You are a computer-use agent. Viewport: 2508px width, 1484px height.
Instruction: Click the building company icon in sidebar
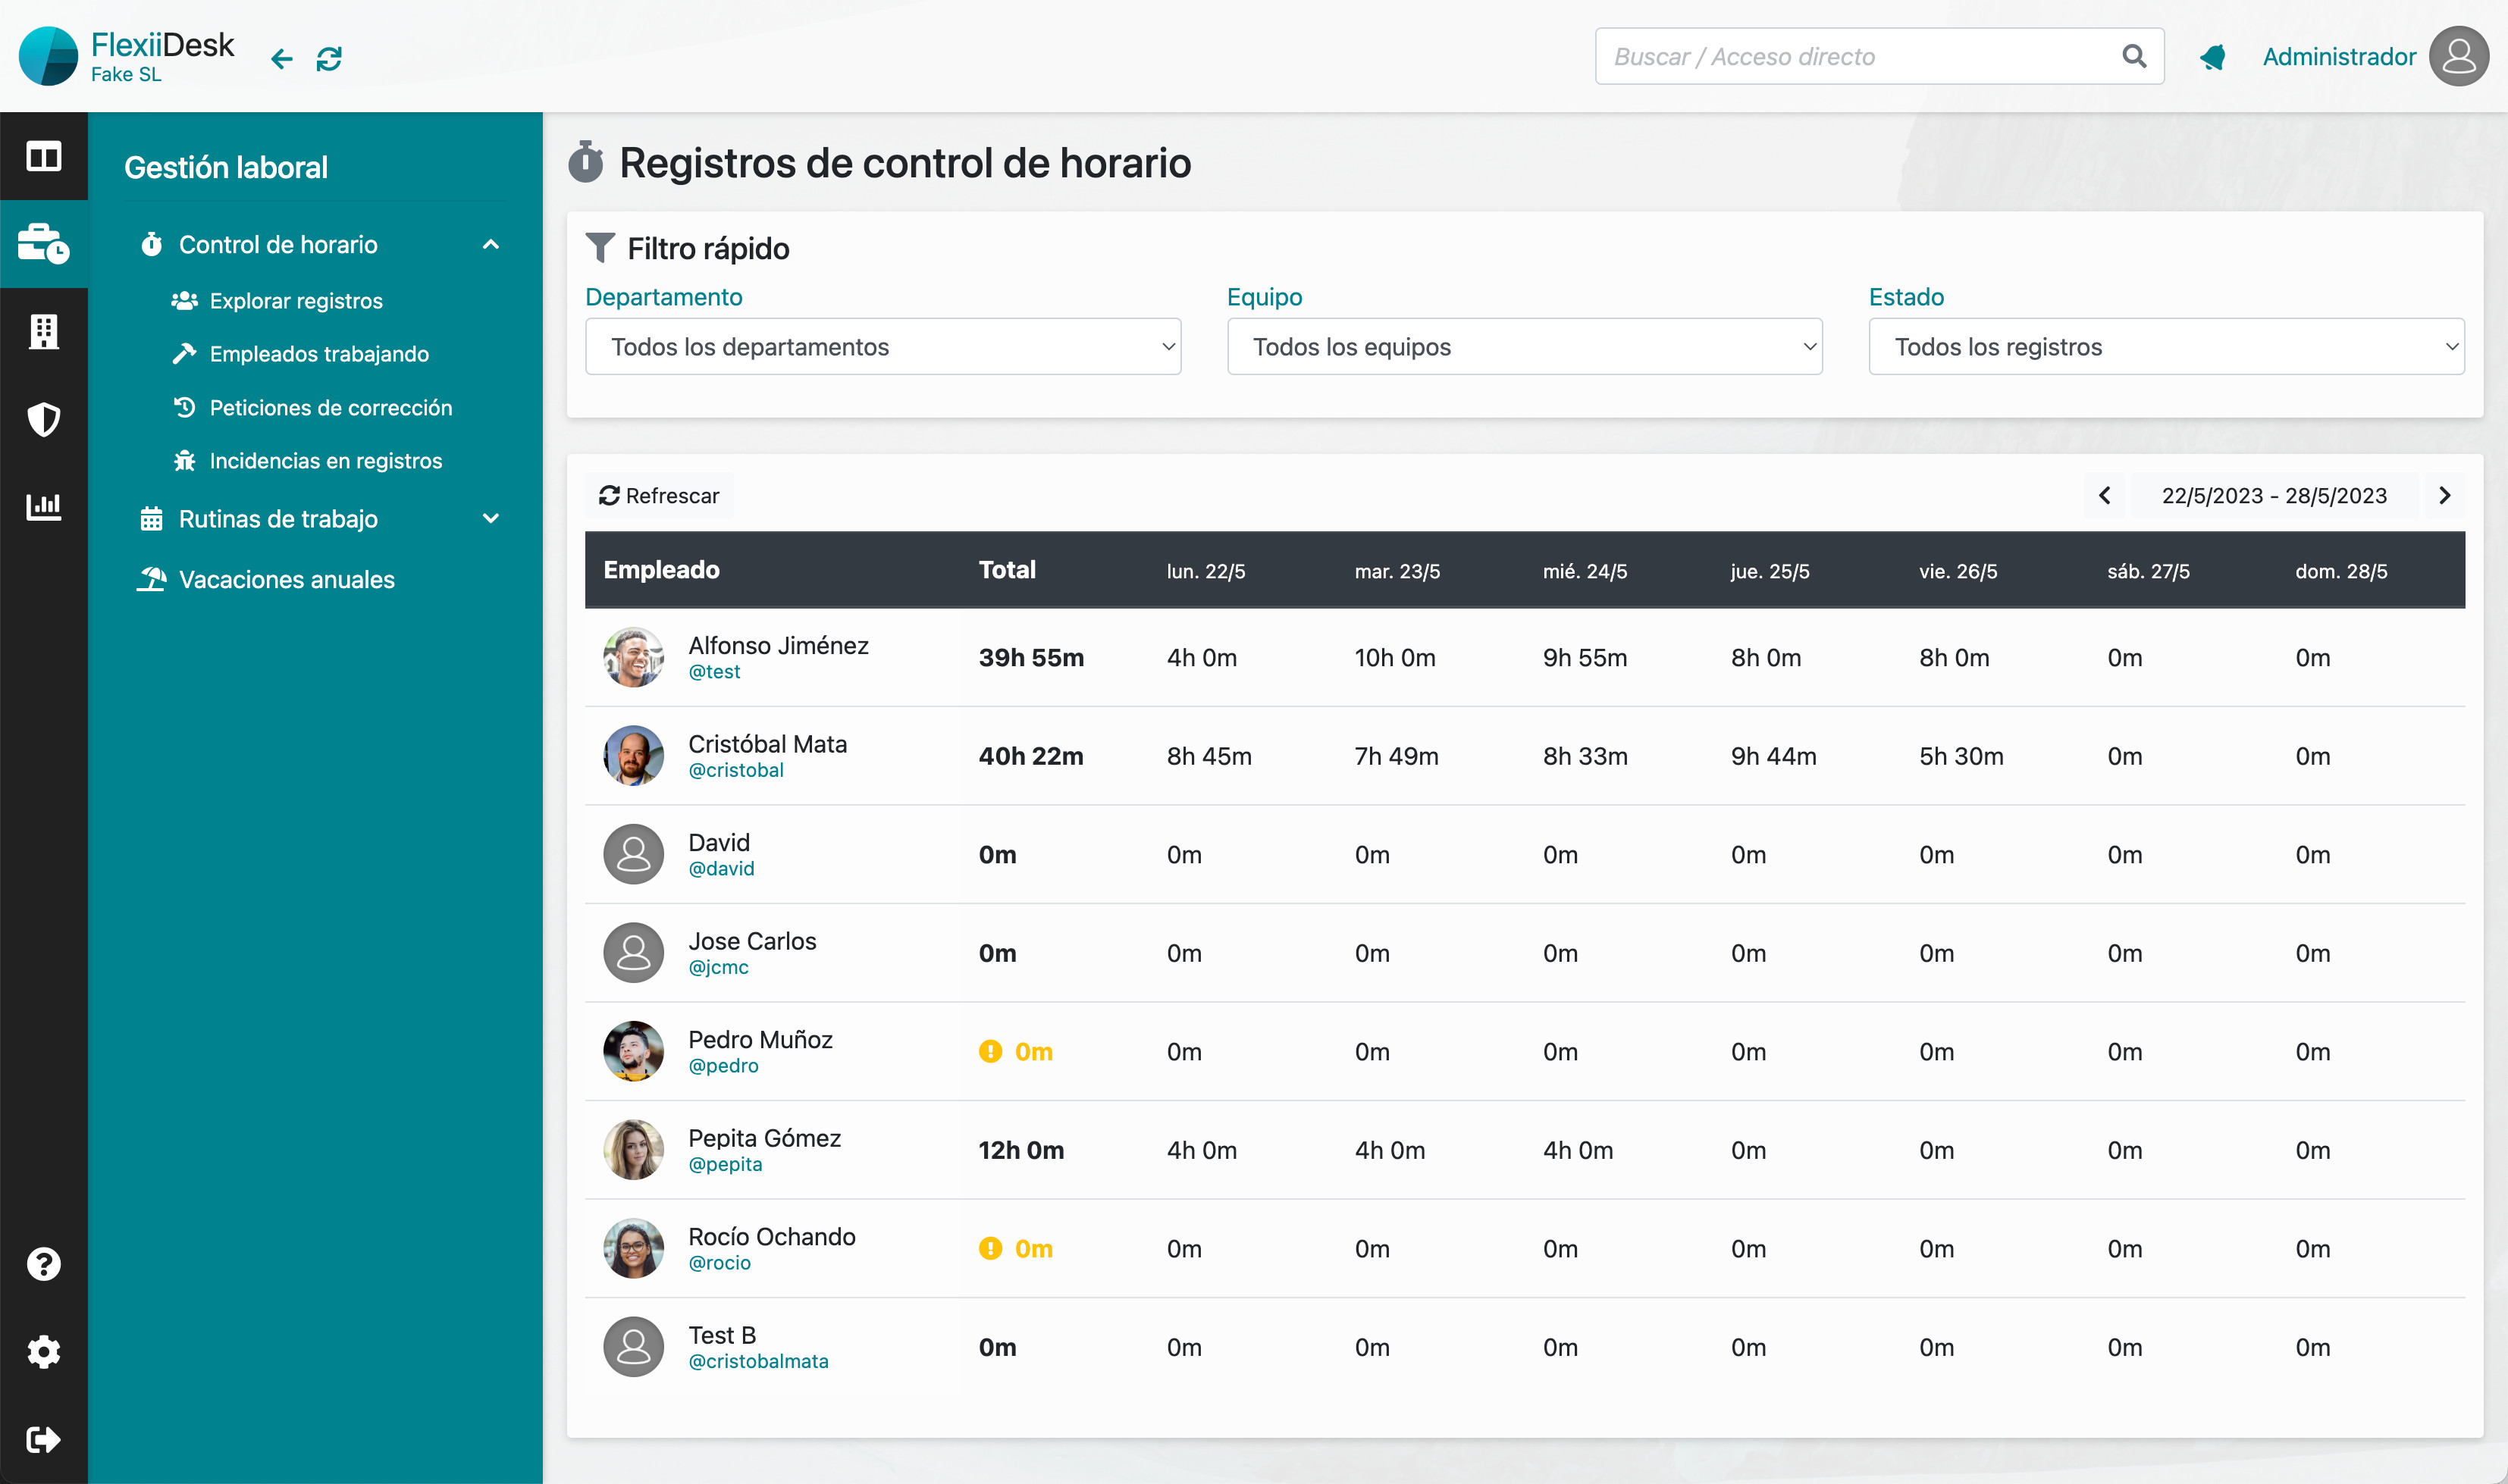tap(43, 331)
